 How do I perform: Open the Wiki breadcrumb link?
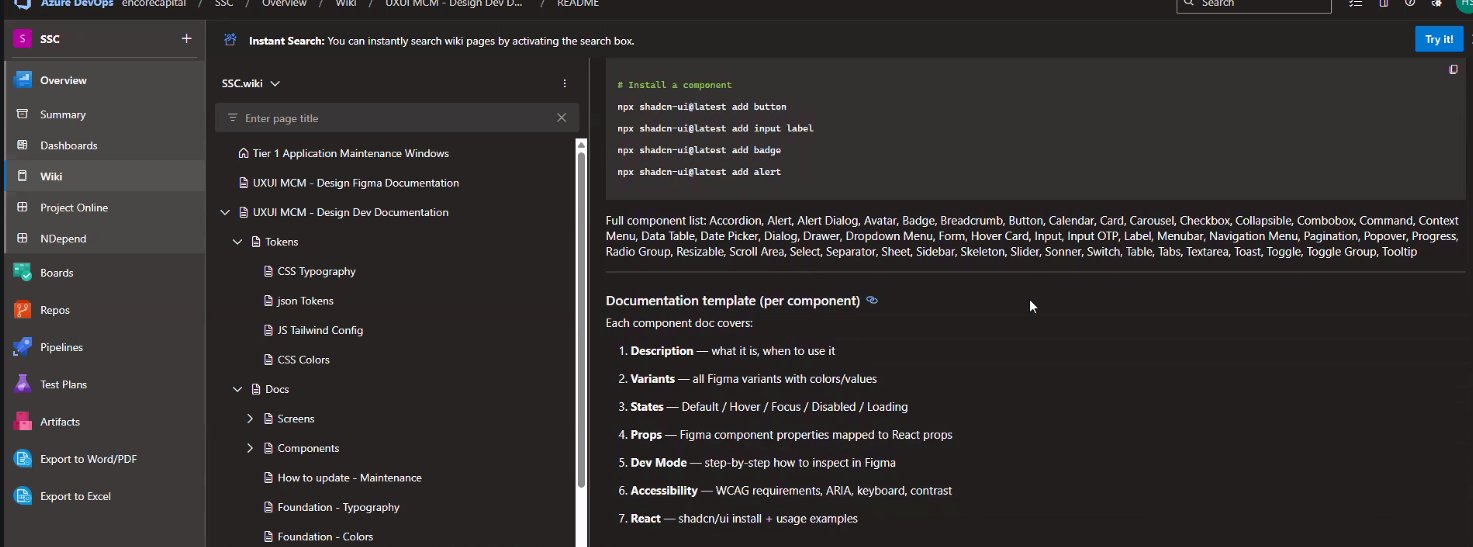tap(345, 4)
